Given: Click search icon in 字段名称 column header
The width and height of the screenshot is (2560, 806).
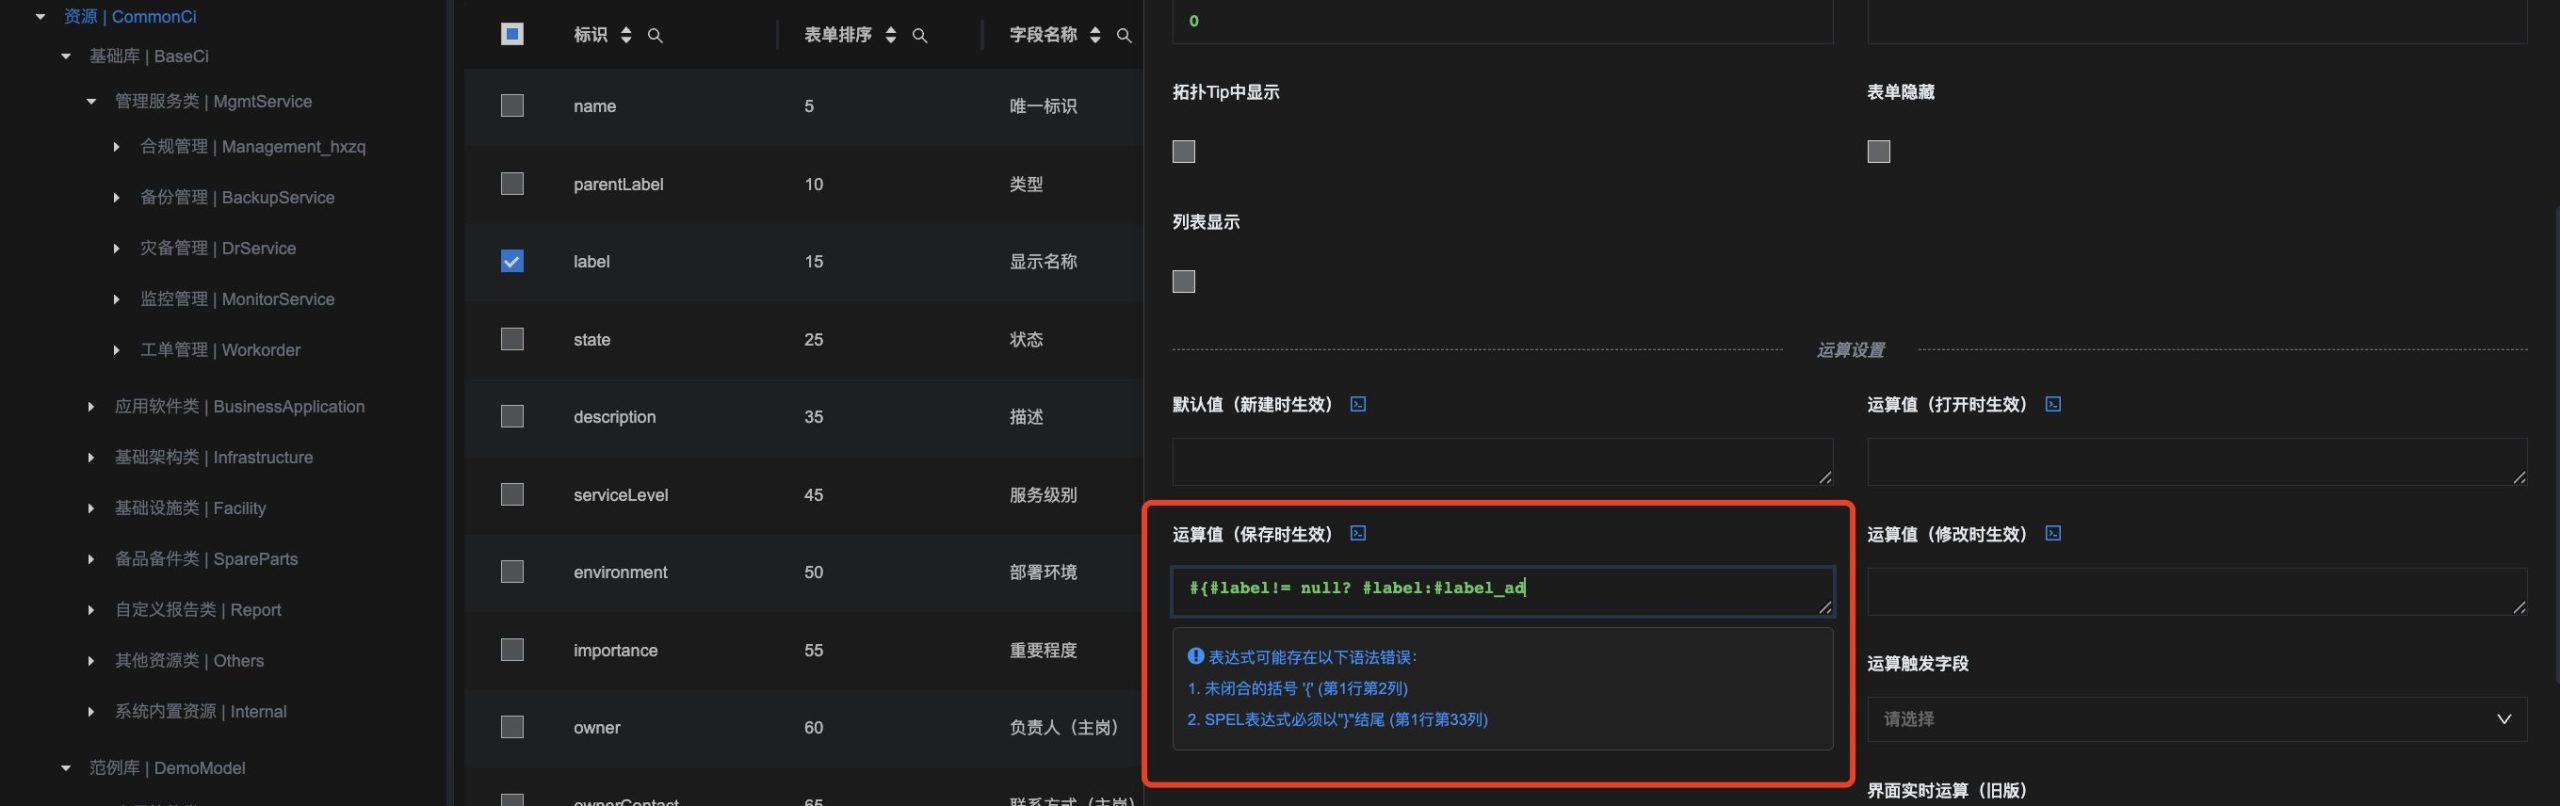Looking at the screenshot, I should (x=1124, y=36).
